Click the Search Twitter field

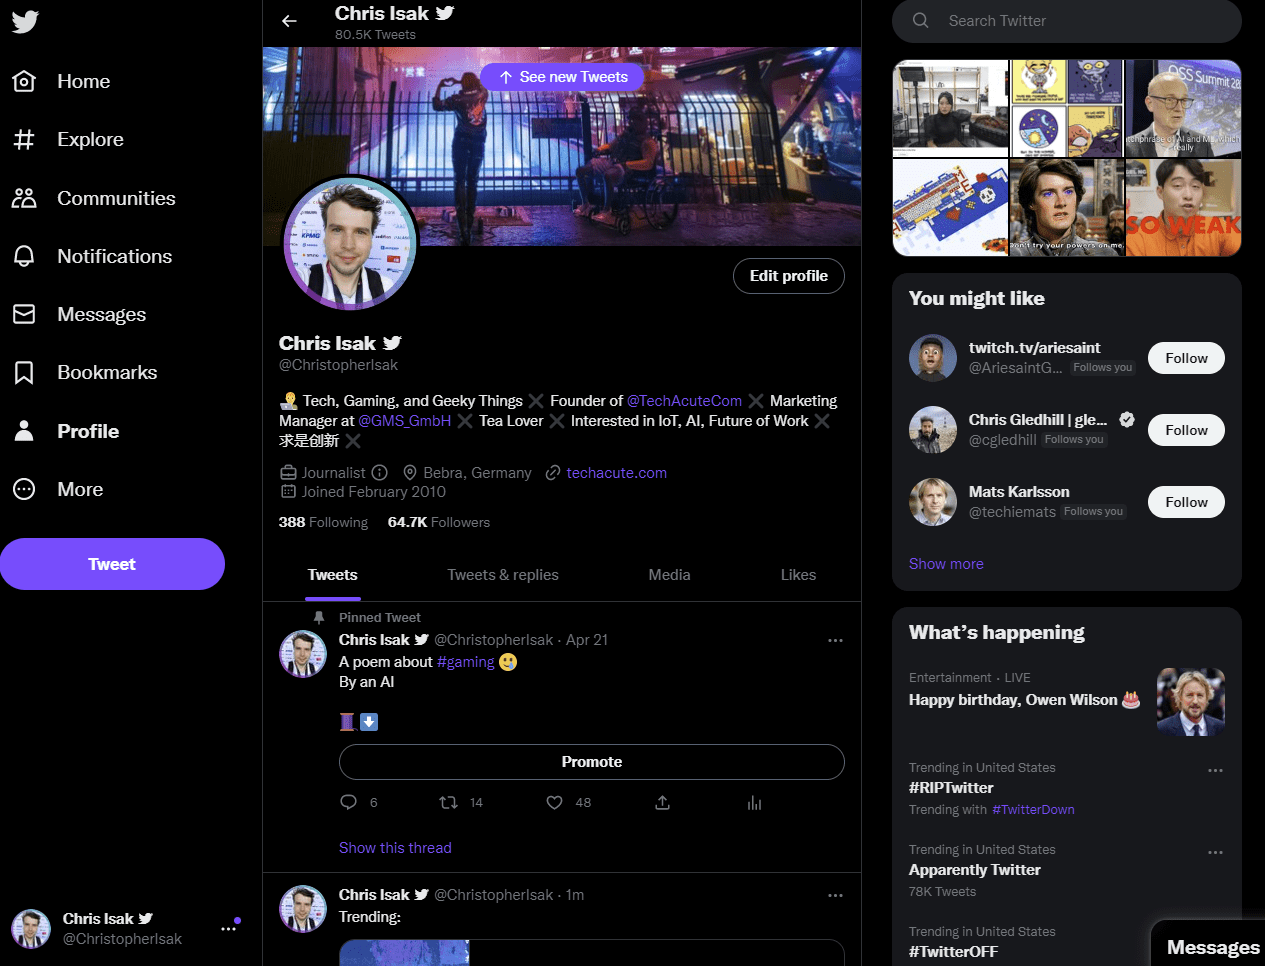pos(1067,21)
